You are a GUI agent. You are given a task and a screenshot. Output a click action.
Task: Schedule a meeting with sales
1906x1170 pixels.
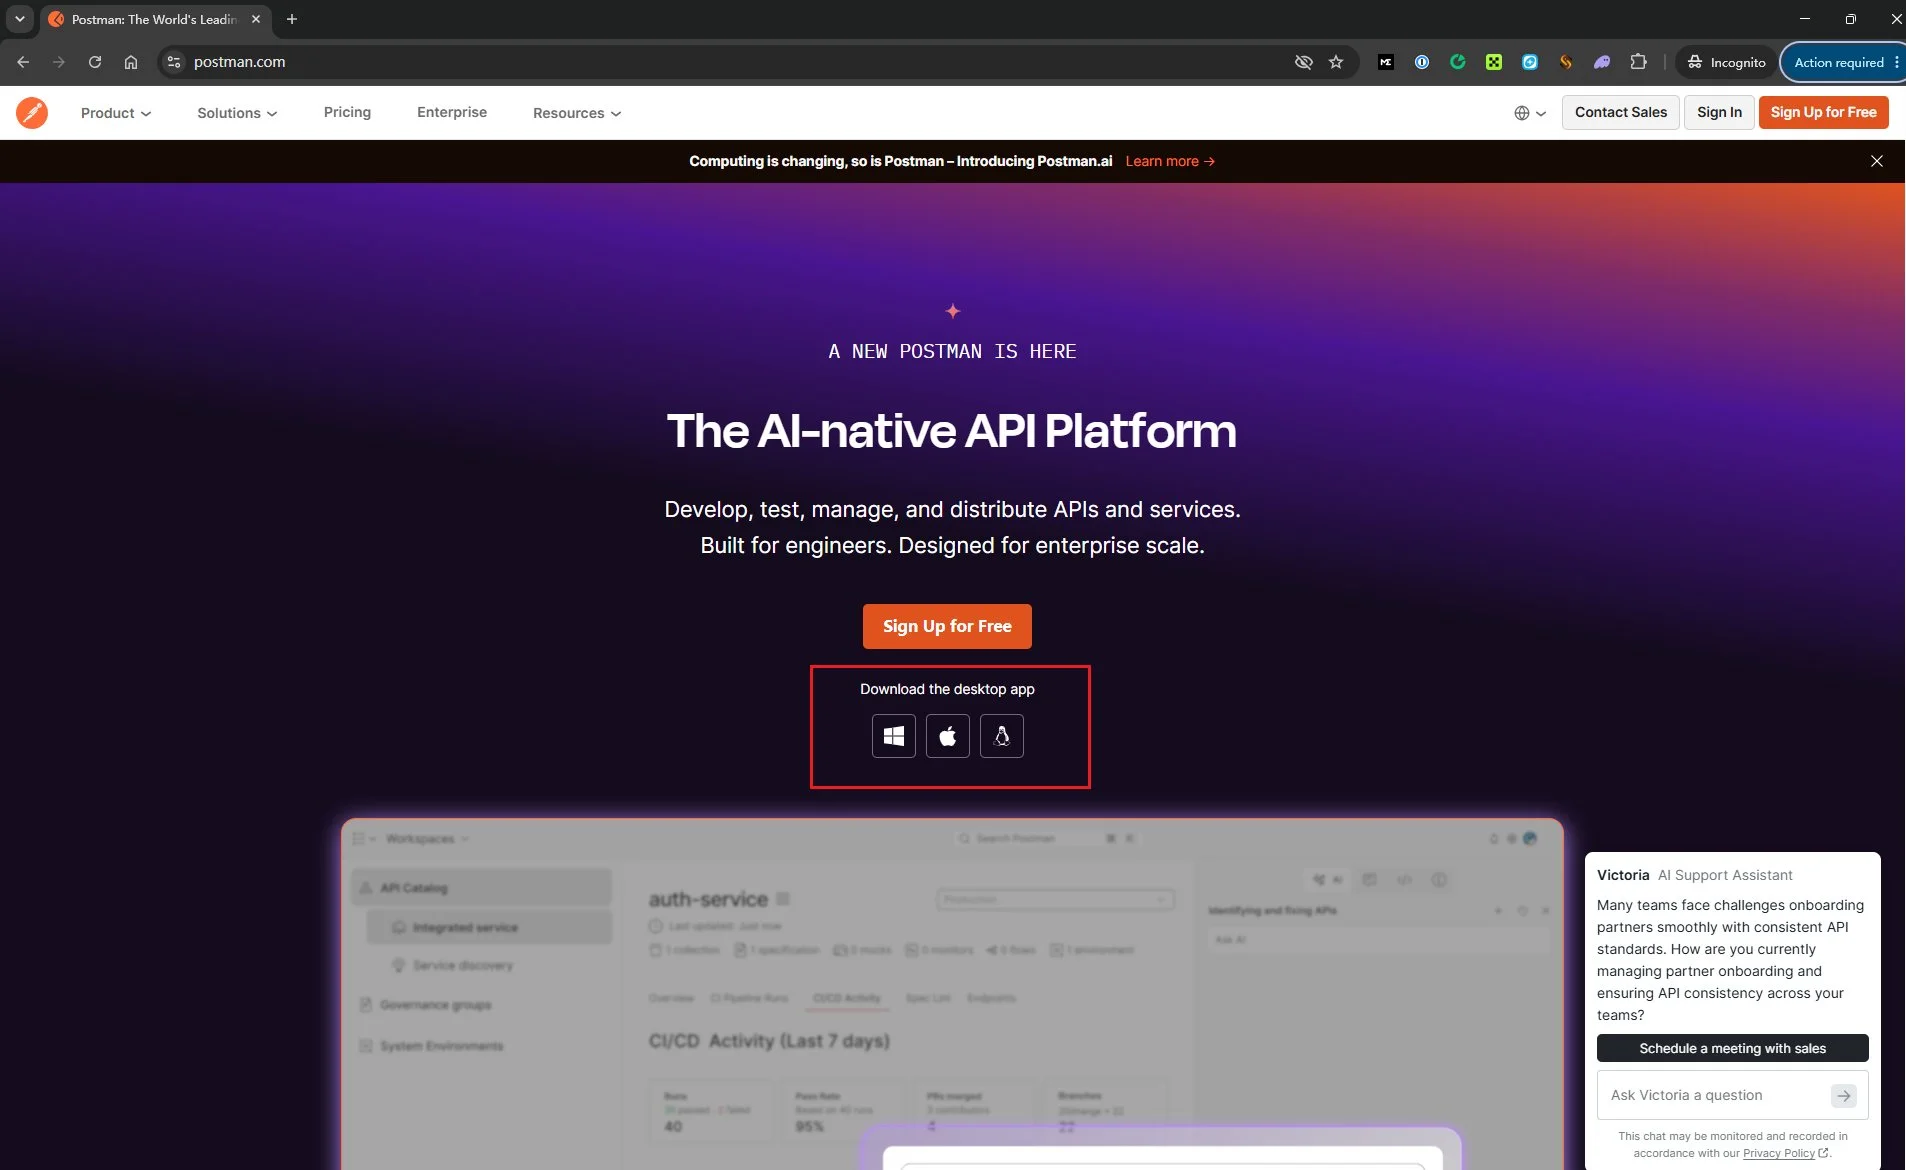[x=1732, y=1048]
